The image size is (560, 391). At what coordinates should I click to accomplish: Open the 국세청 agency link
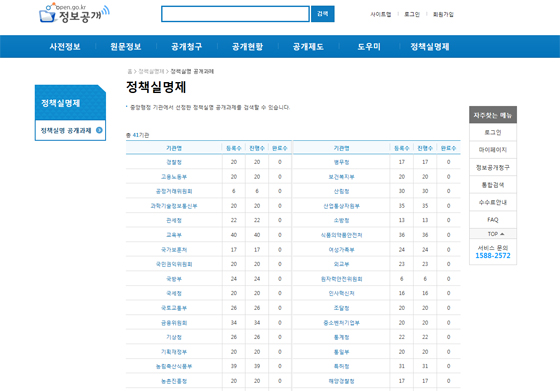[174, 293]
